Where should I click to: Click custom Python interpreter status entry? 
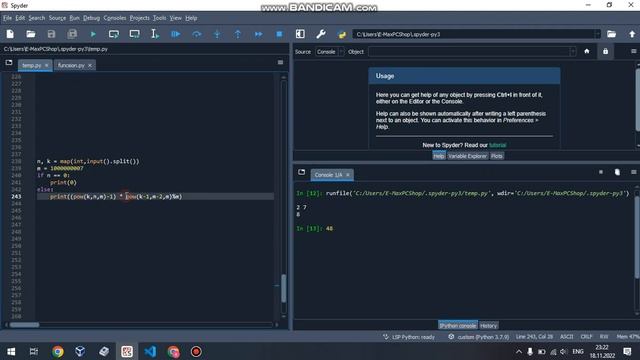tap(479, 337)
